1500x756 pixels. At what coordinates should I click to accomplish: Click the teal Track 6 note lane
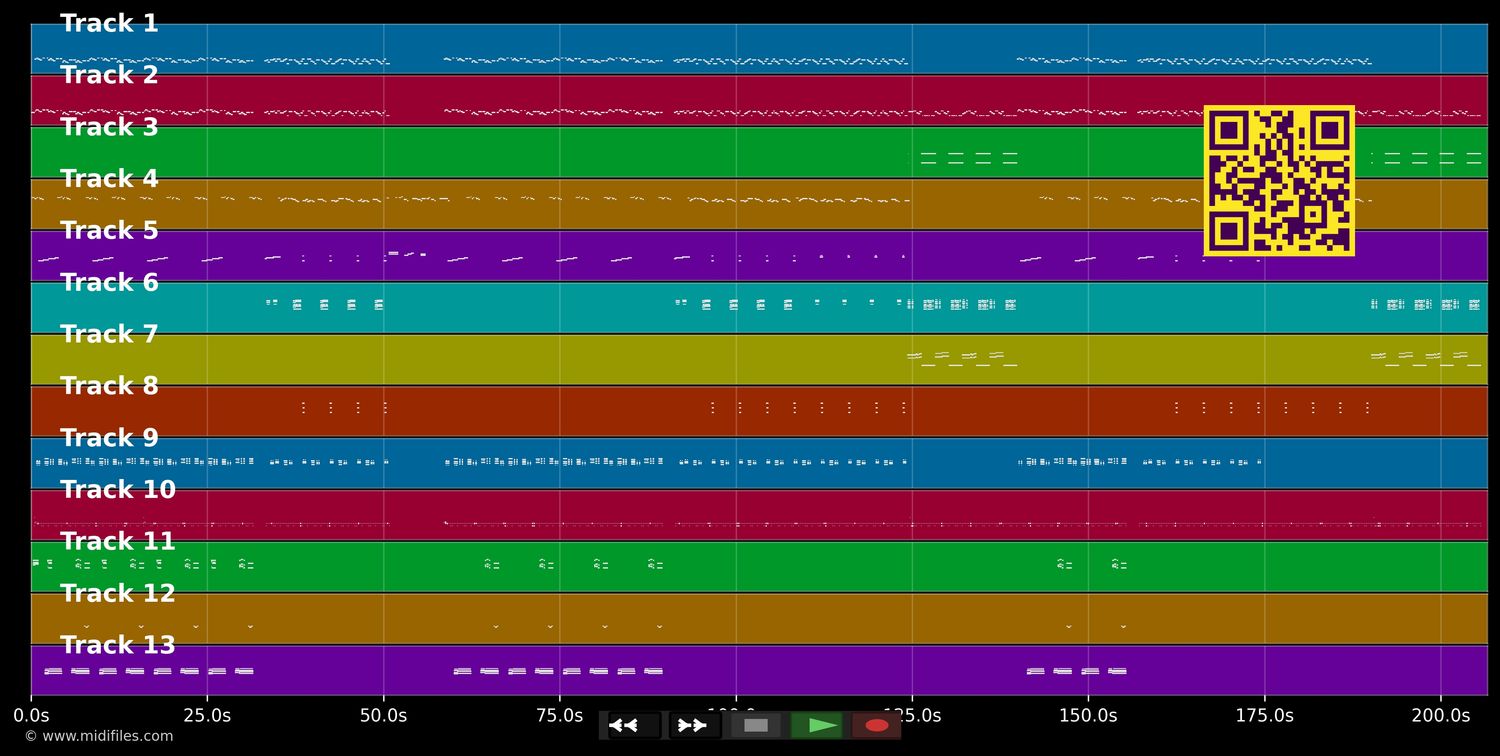tap(759, 307)
